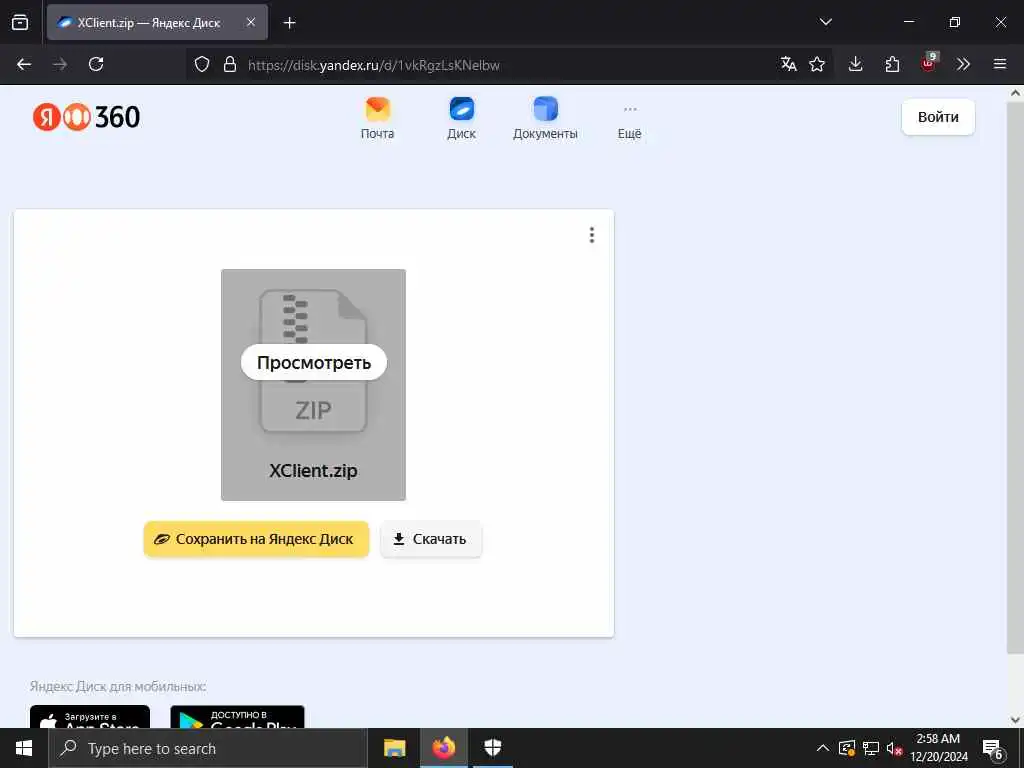Click the network tray icon
This screenshot has height=768, width=1024.
[x=871, y=748]
